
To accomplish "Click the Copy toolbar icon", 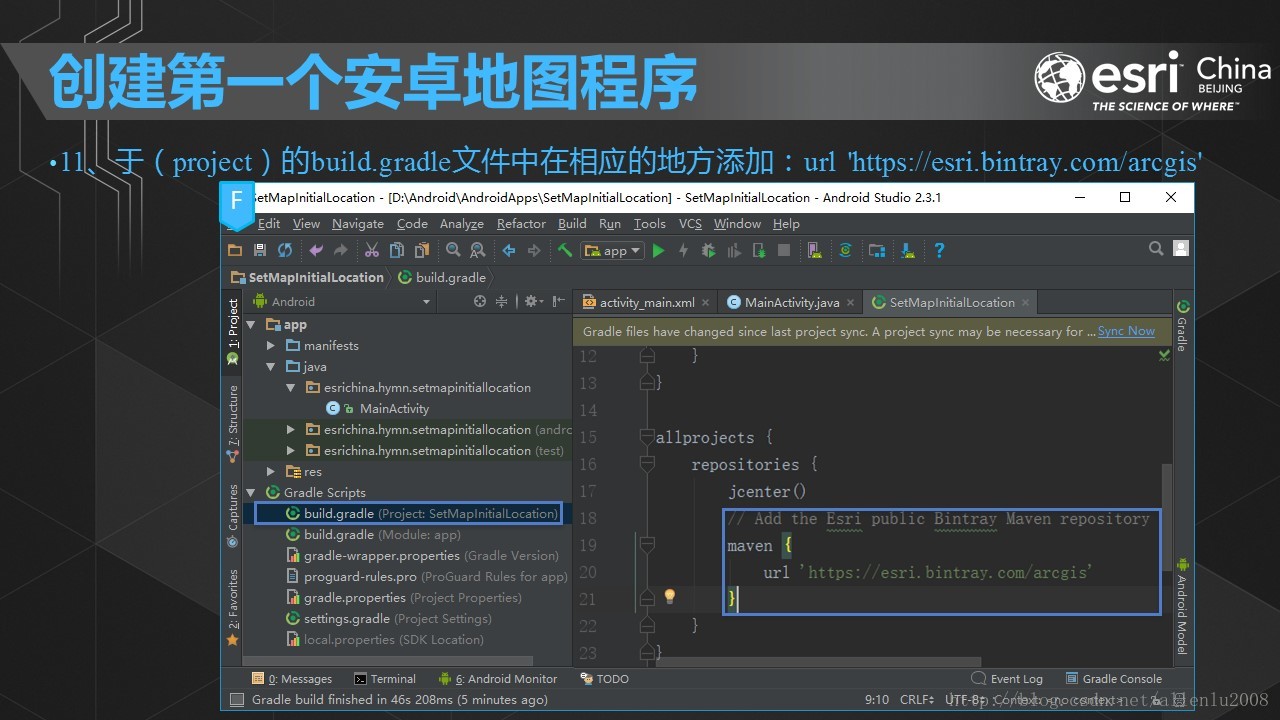I will pos(397,250).
